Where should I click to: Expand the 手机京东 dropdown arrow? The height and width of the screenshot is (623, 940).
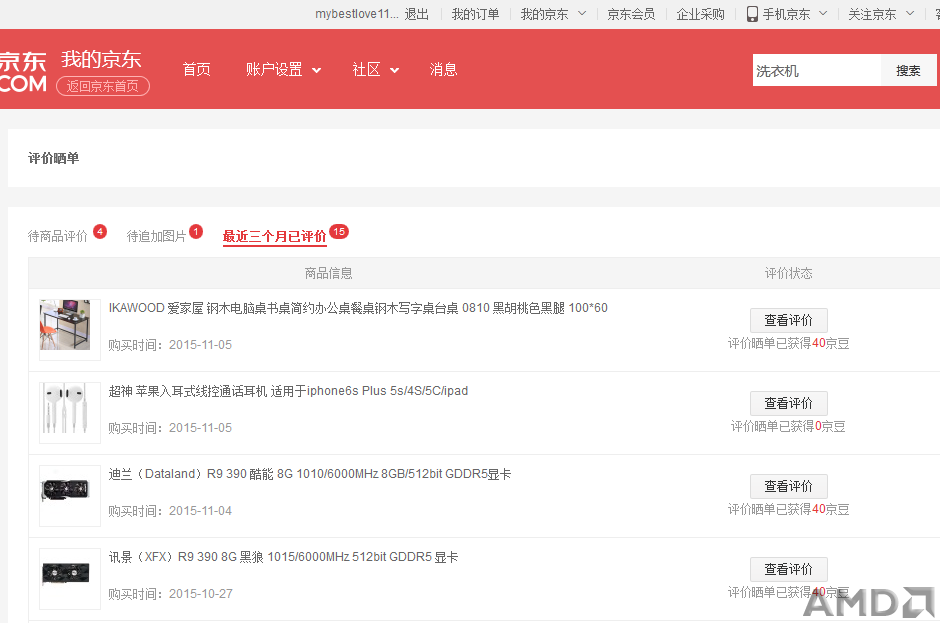(823, 13)
